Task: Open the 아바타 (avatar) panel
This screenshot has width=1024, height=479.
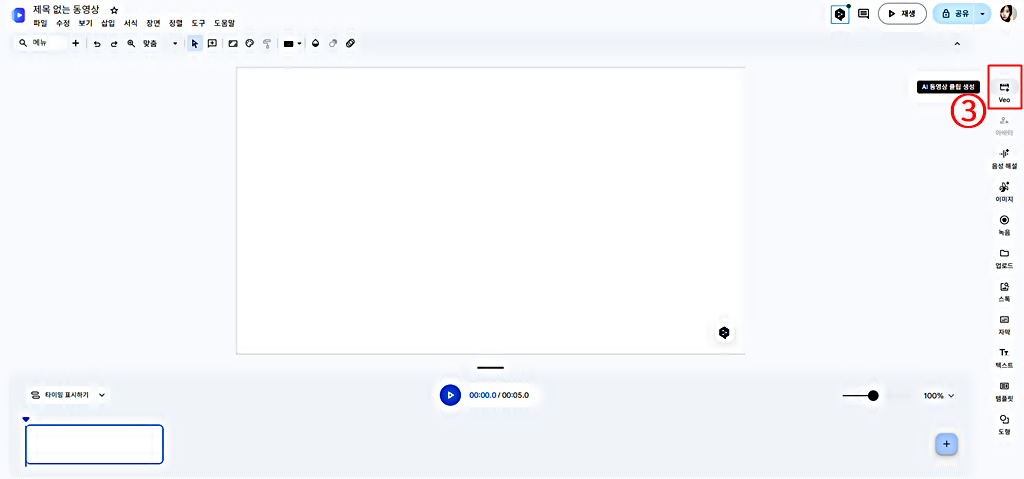Action: 1004,125
